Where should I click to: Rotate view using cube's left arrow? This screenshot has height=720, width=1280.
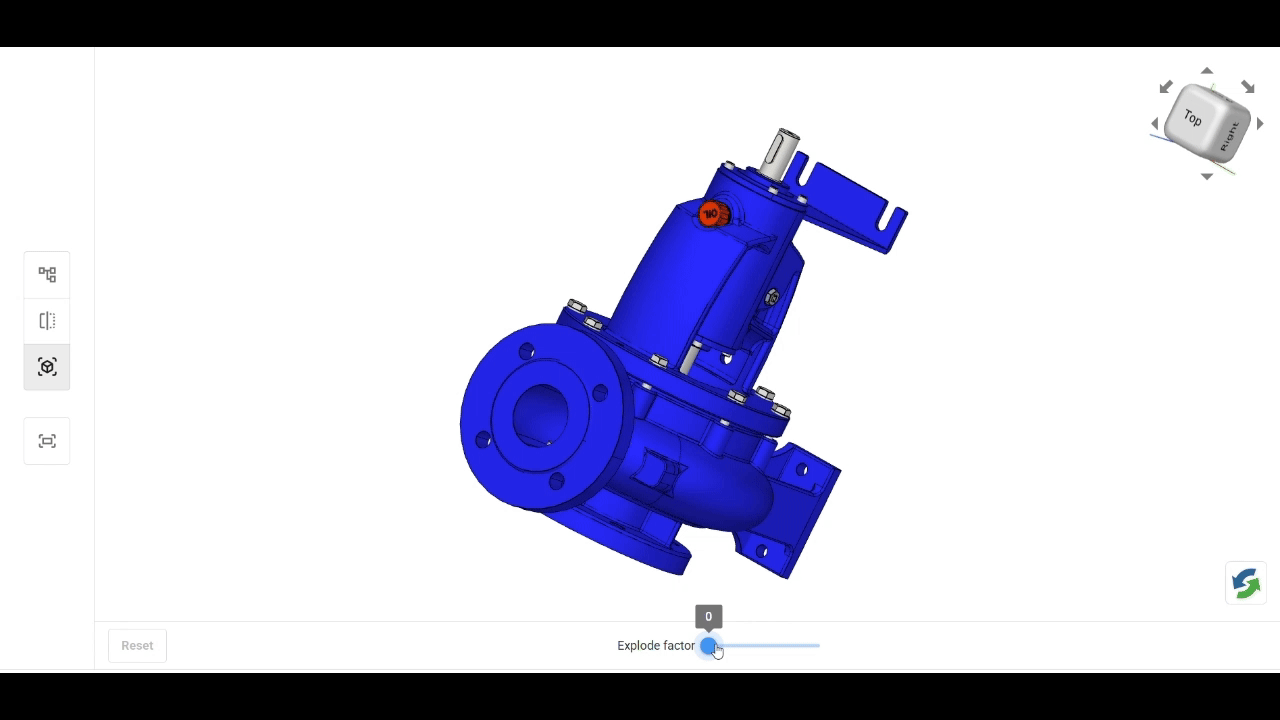coord(1155,124)
